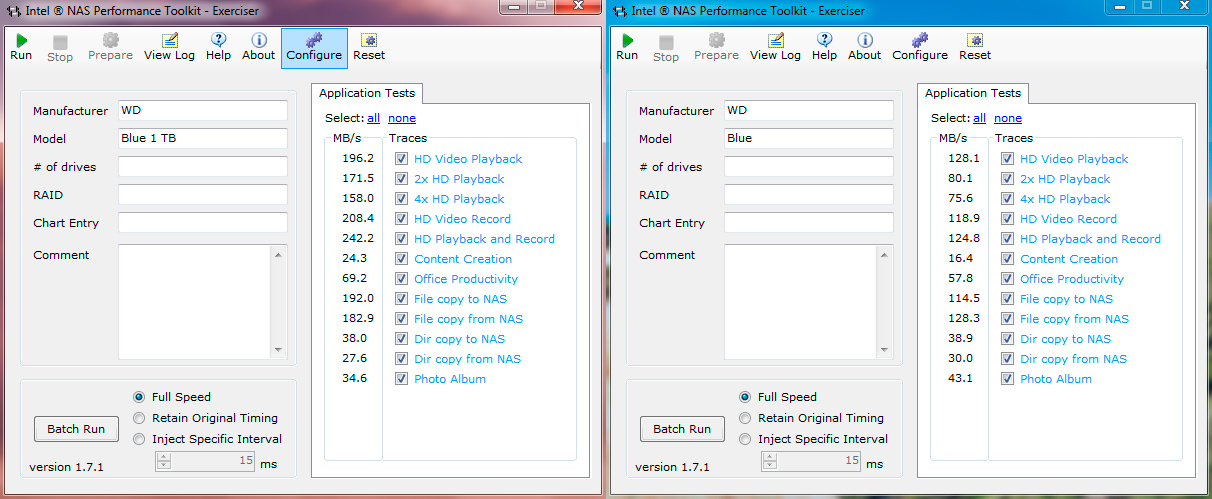This screenshot has width=1212, height=499.
Task: Uncheck 2x HD Playback in left window
Action: (401, 179)
